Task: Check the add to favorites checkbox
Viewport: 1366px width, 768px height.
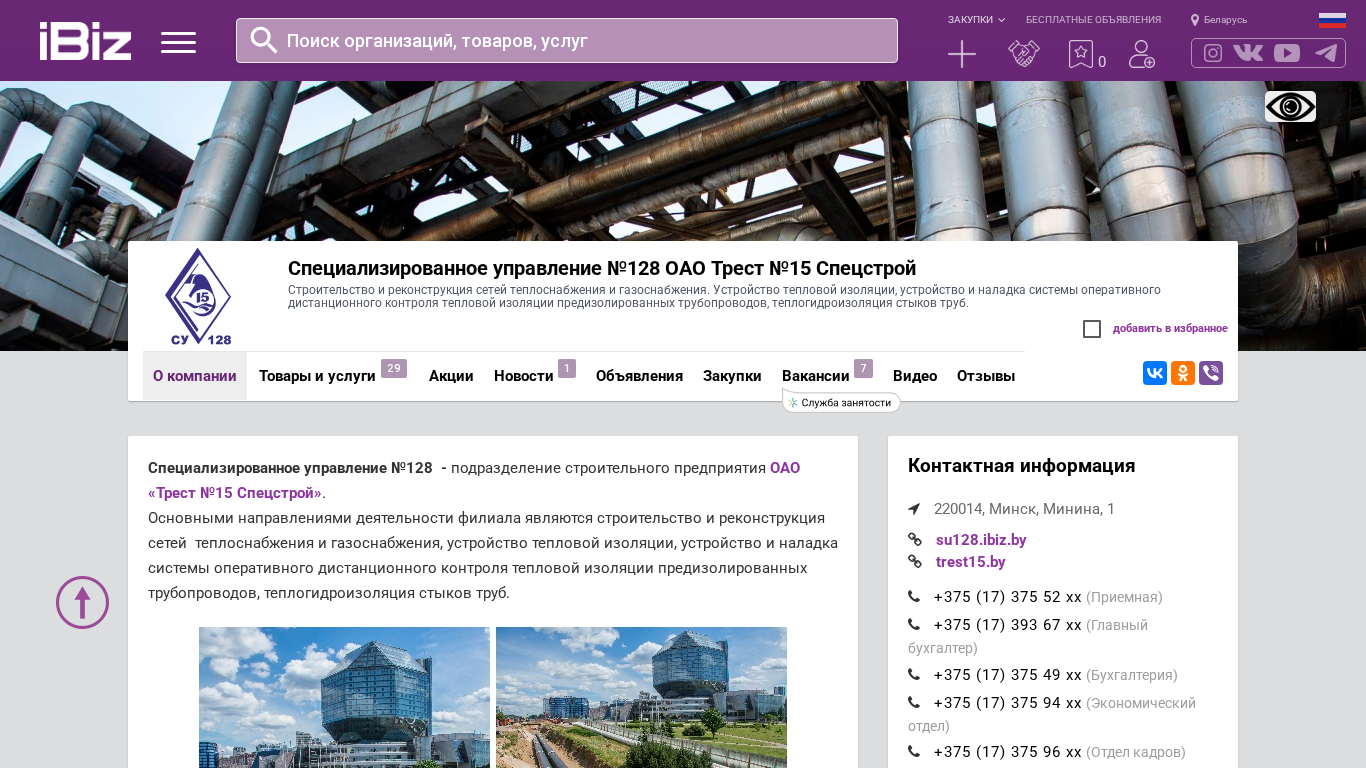Action: (x=1092, y=329)
